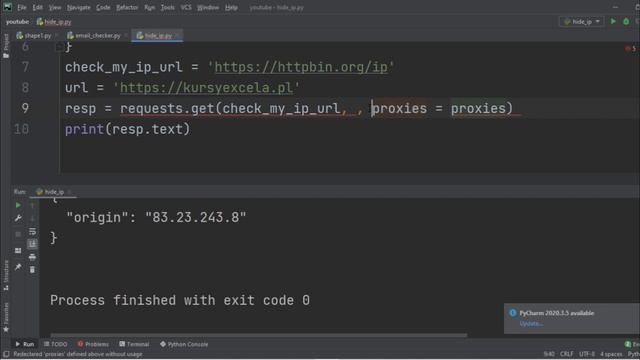Screen dimensions: 640x360
Task: Open the Code menu
Action: (103, 7)
